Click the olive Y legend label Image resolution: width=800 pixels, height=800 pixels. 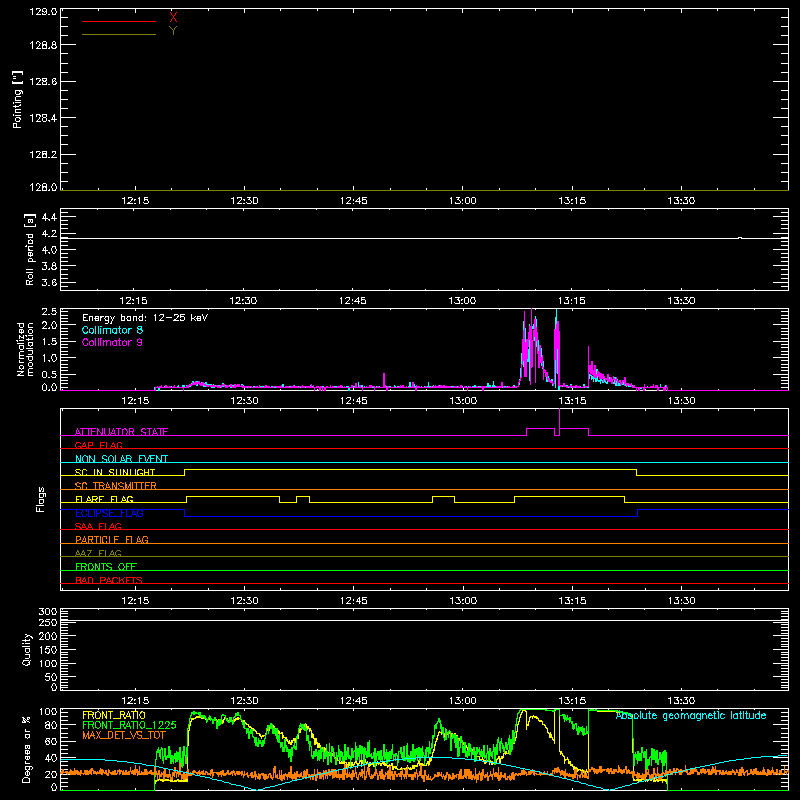pos(173,31)
